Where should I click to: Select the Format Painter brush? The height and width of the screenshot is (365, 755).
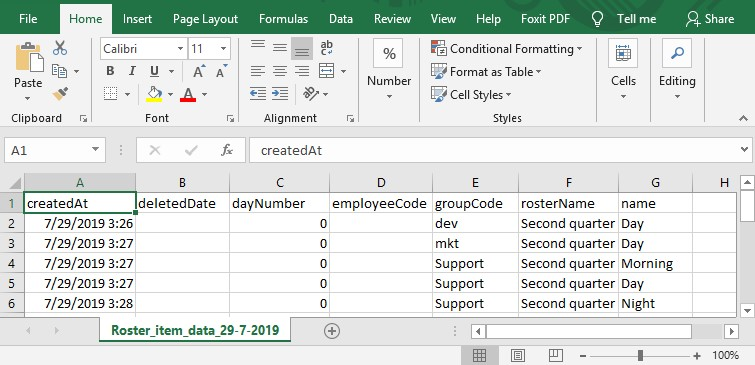click(x=60, y=93)
